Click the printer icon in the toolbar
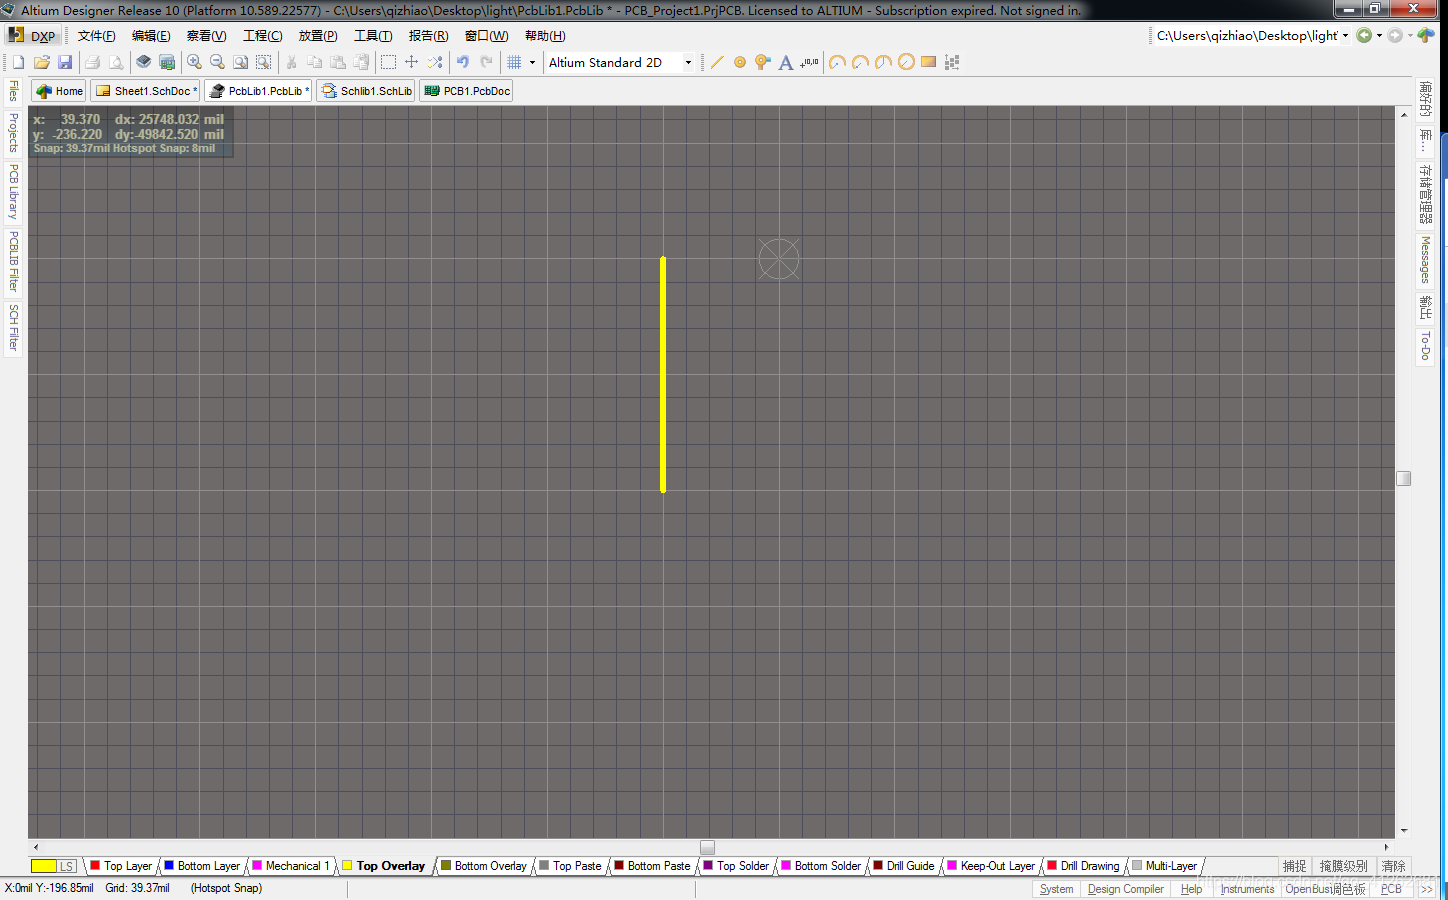1448x900 pixels. [x=92, y=62]
